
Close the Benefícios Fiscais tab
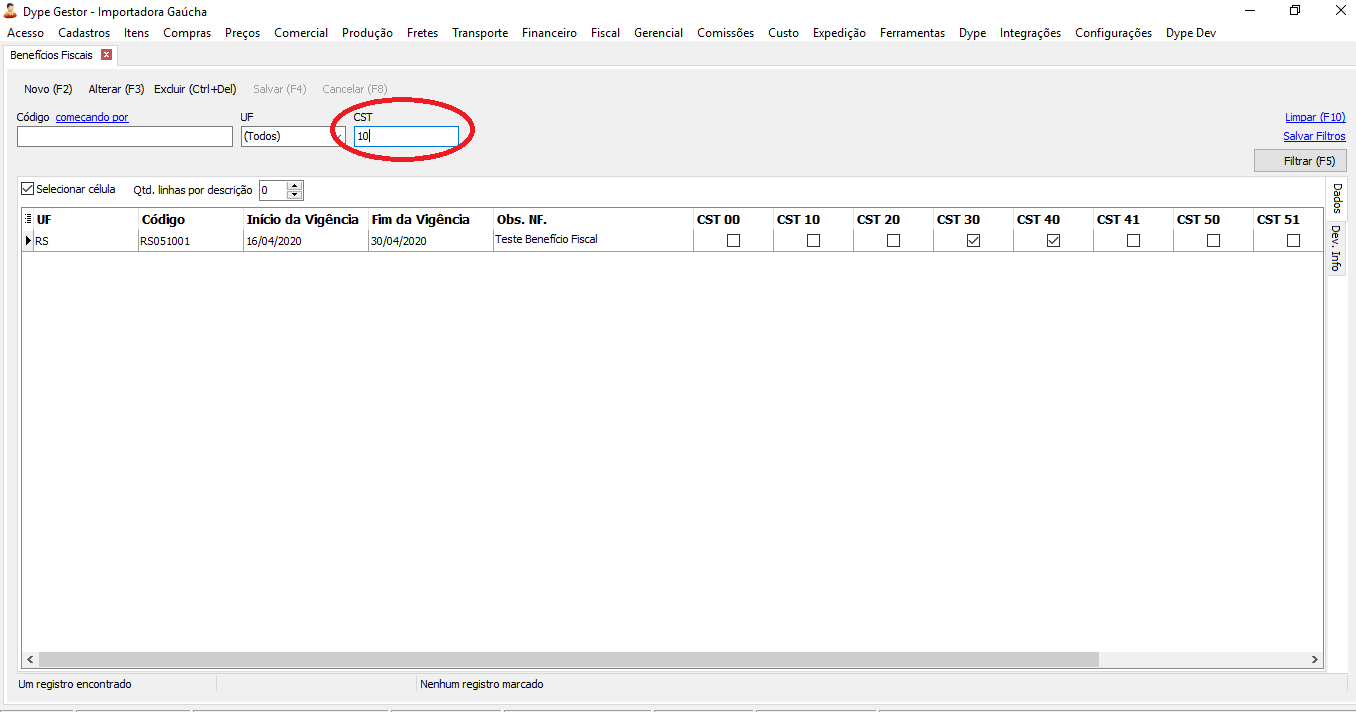(x=106, y=55)
